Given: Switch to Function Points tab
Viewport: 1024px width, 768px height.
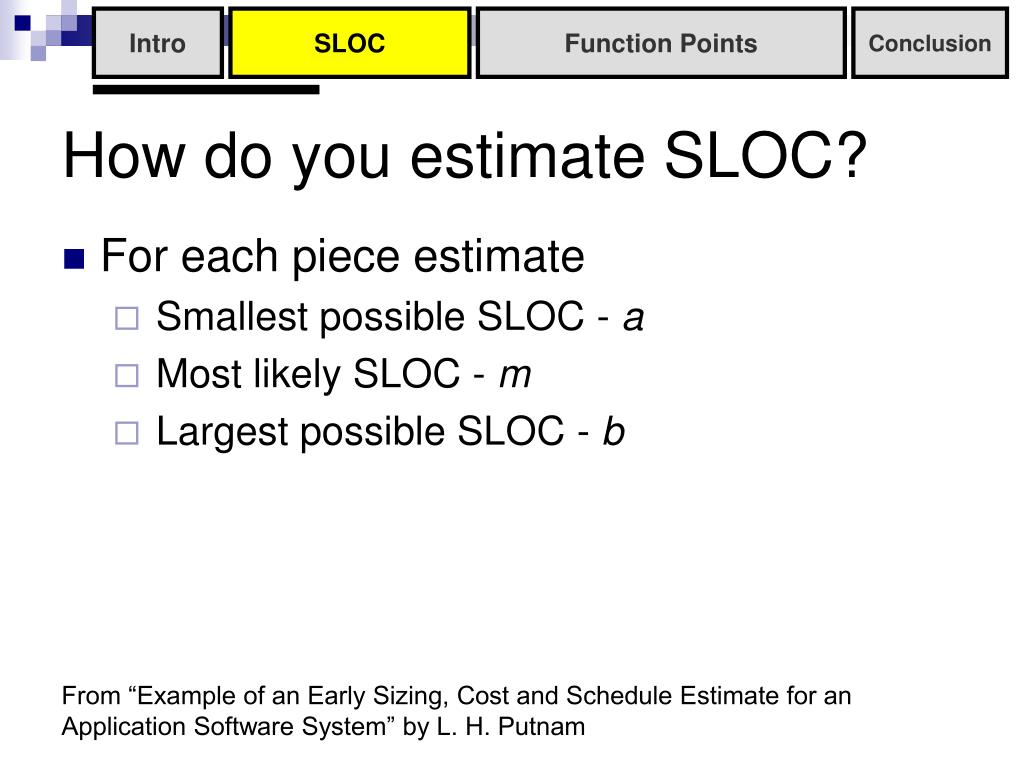Looking at the screenshot, I should [661, 43].
